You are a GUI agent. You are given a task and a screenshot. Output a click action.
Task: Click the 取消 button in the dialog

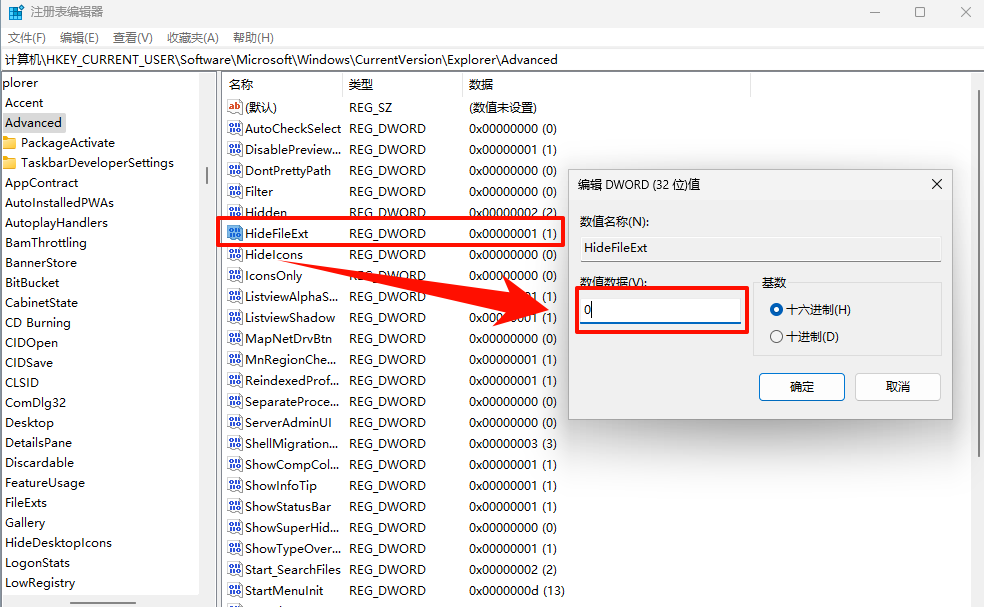click(897, 386)
